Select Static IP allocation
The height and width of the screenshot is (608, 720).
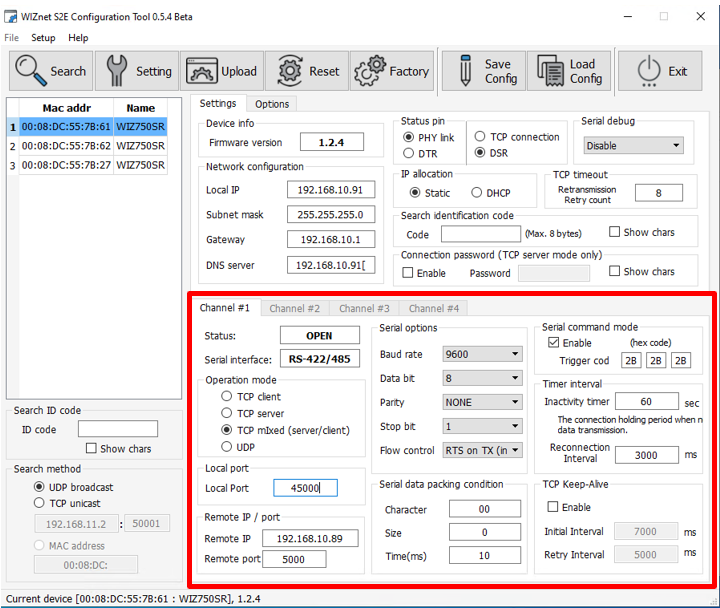pyautogui.click(x=415, y=192)
